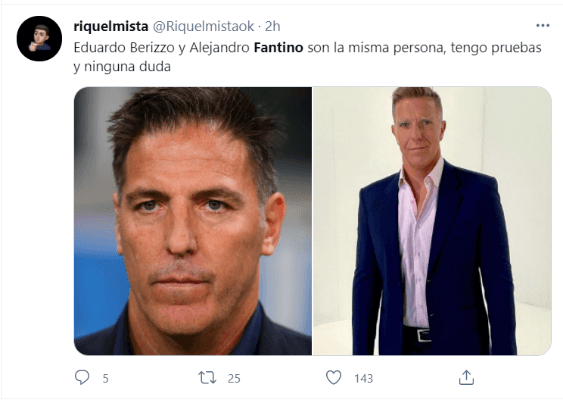This screenshot has width=563, height=400.
Task: Click the text 'son la misma persona'
Action: click(376, 48)
